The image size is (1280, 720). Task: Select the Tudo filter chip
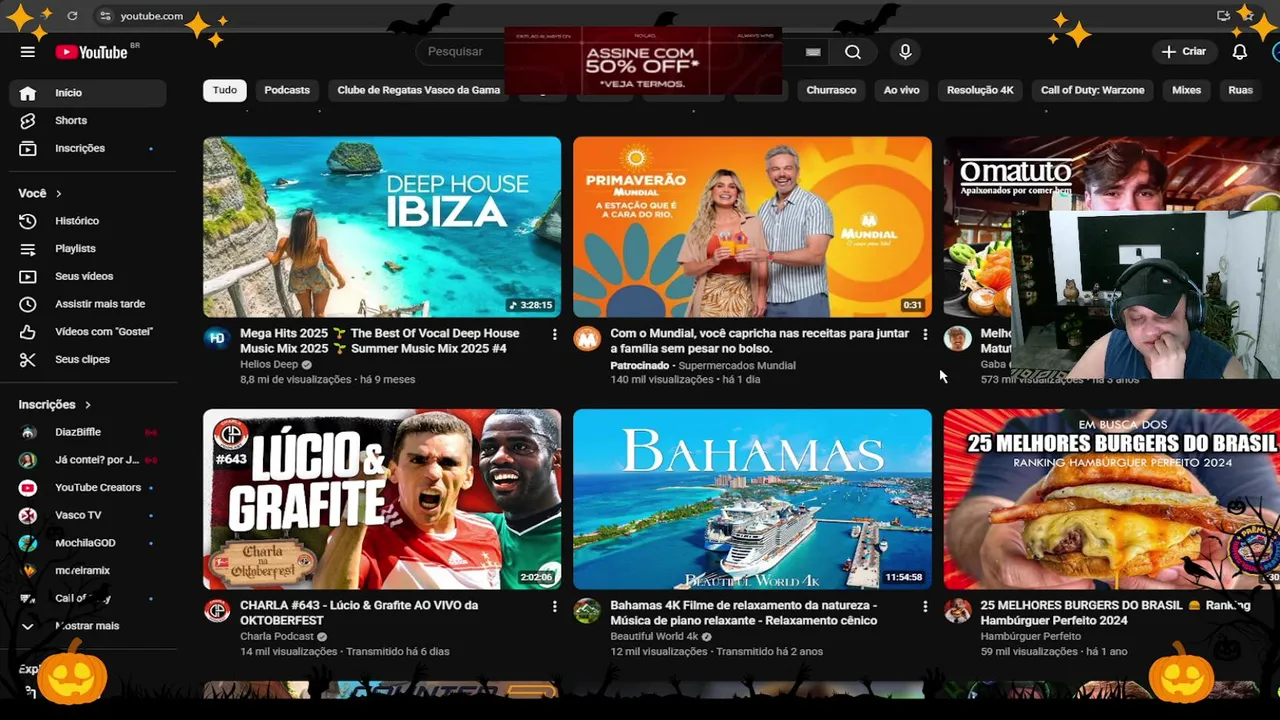pos(225,90)
